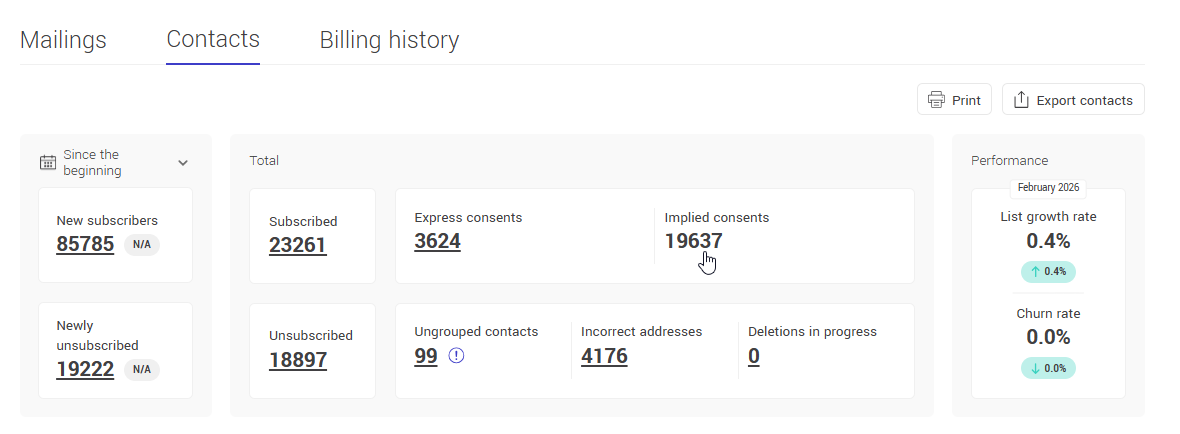Viewport: 1180px width, 434px height.
Task: Click the February 2026 performance label
Action: pos(1048,188)
